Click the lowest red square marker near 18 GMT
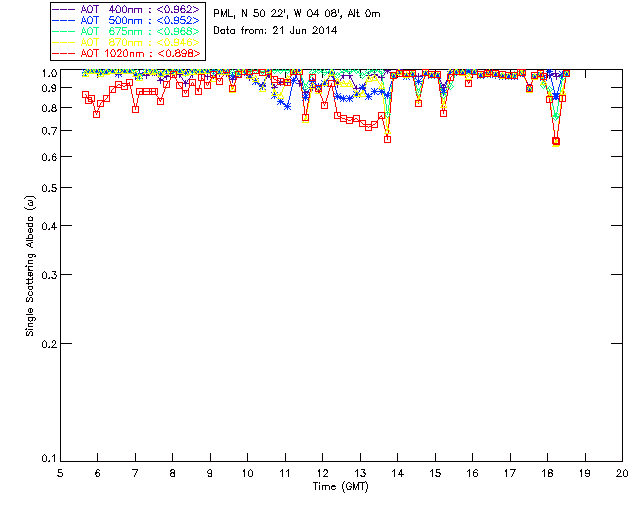 (556, 141)
